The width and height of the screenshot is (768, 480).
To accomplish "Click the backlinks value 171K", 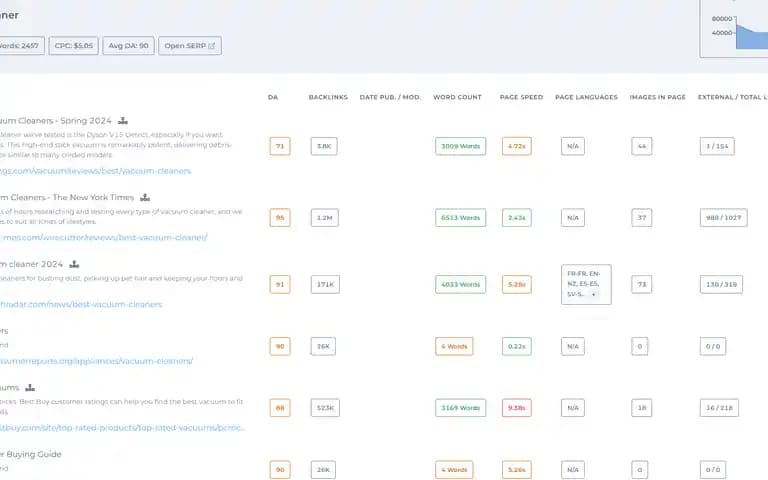I will [x=325, y=284].
